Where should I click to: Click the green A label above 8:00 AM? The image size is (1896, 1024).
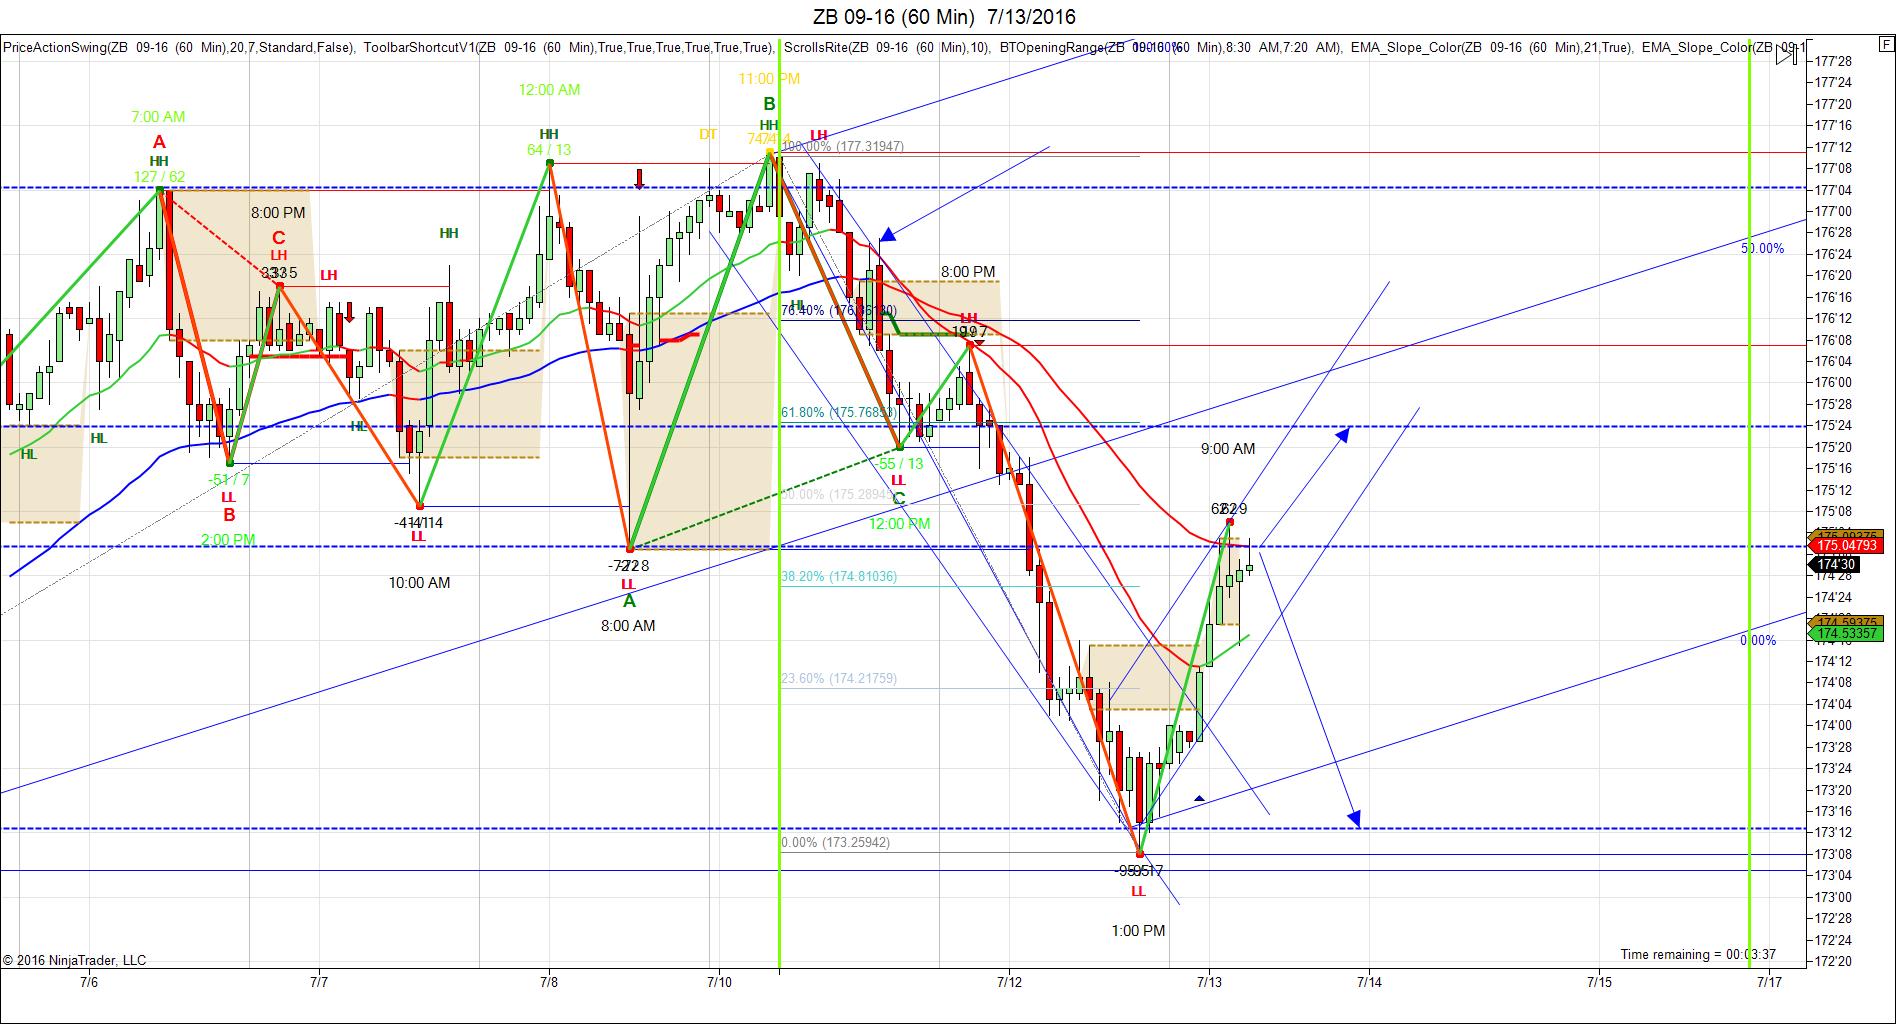point(629,601)
